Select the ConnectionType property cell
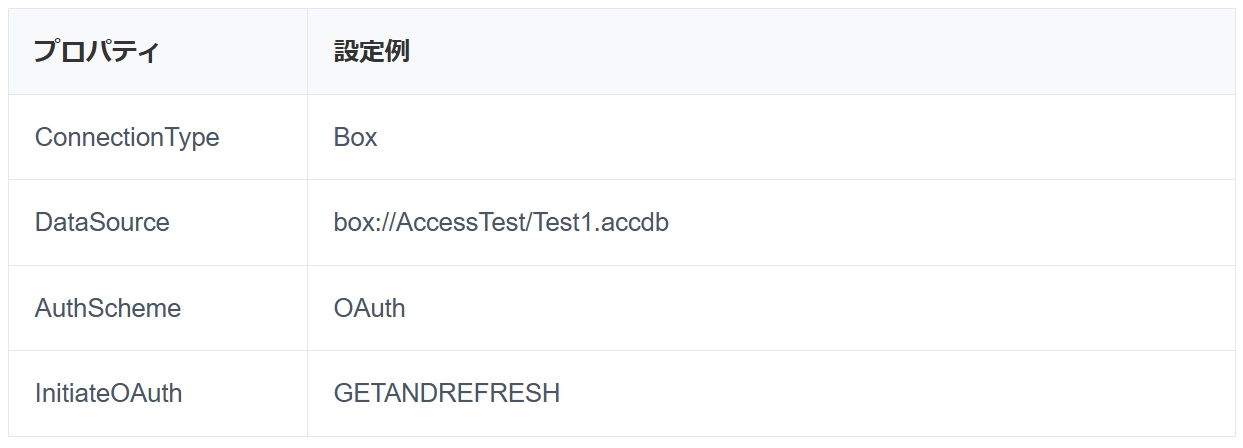The height and width of the screenshot is (448, 1243). point(127,137)
